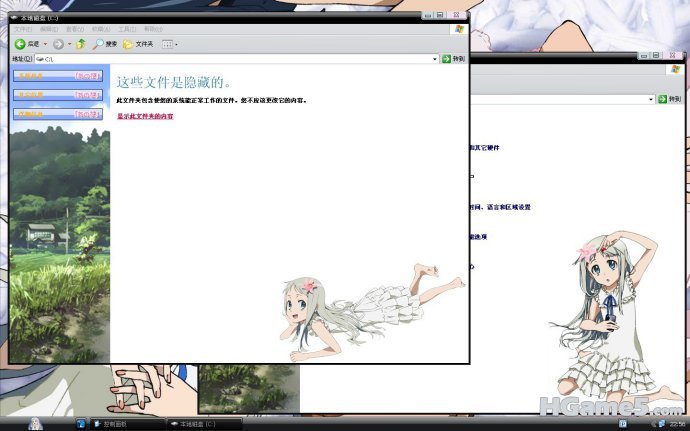This screenshot has width=690, height=431.
Task: Click the link ending in 选项 in Control Panel
Action: (x=478, y=237)
